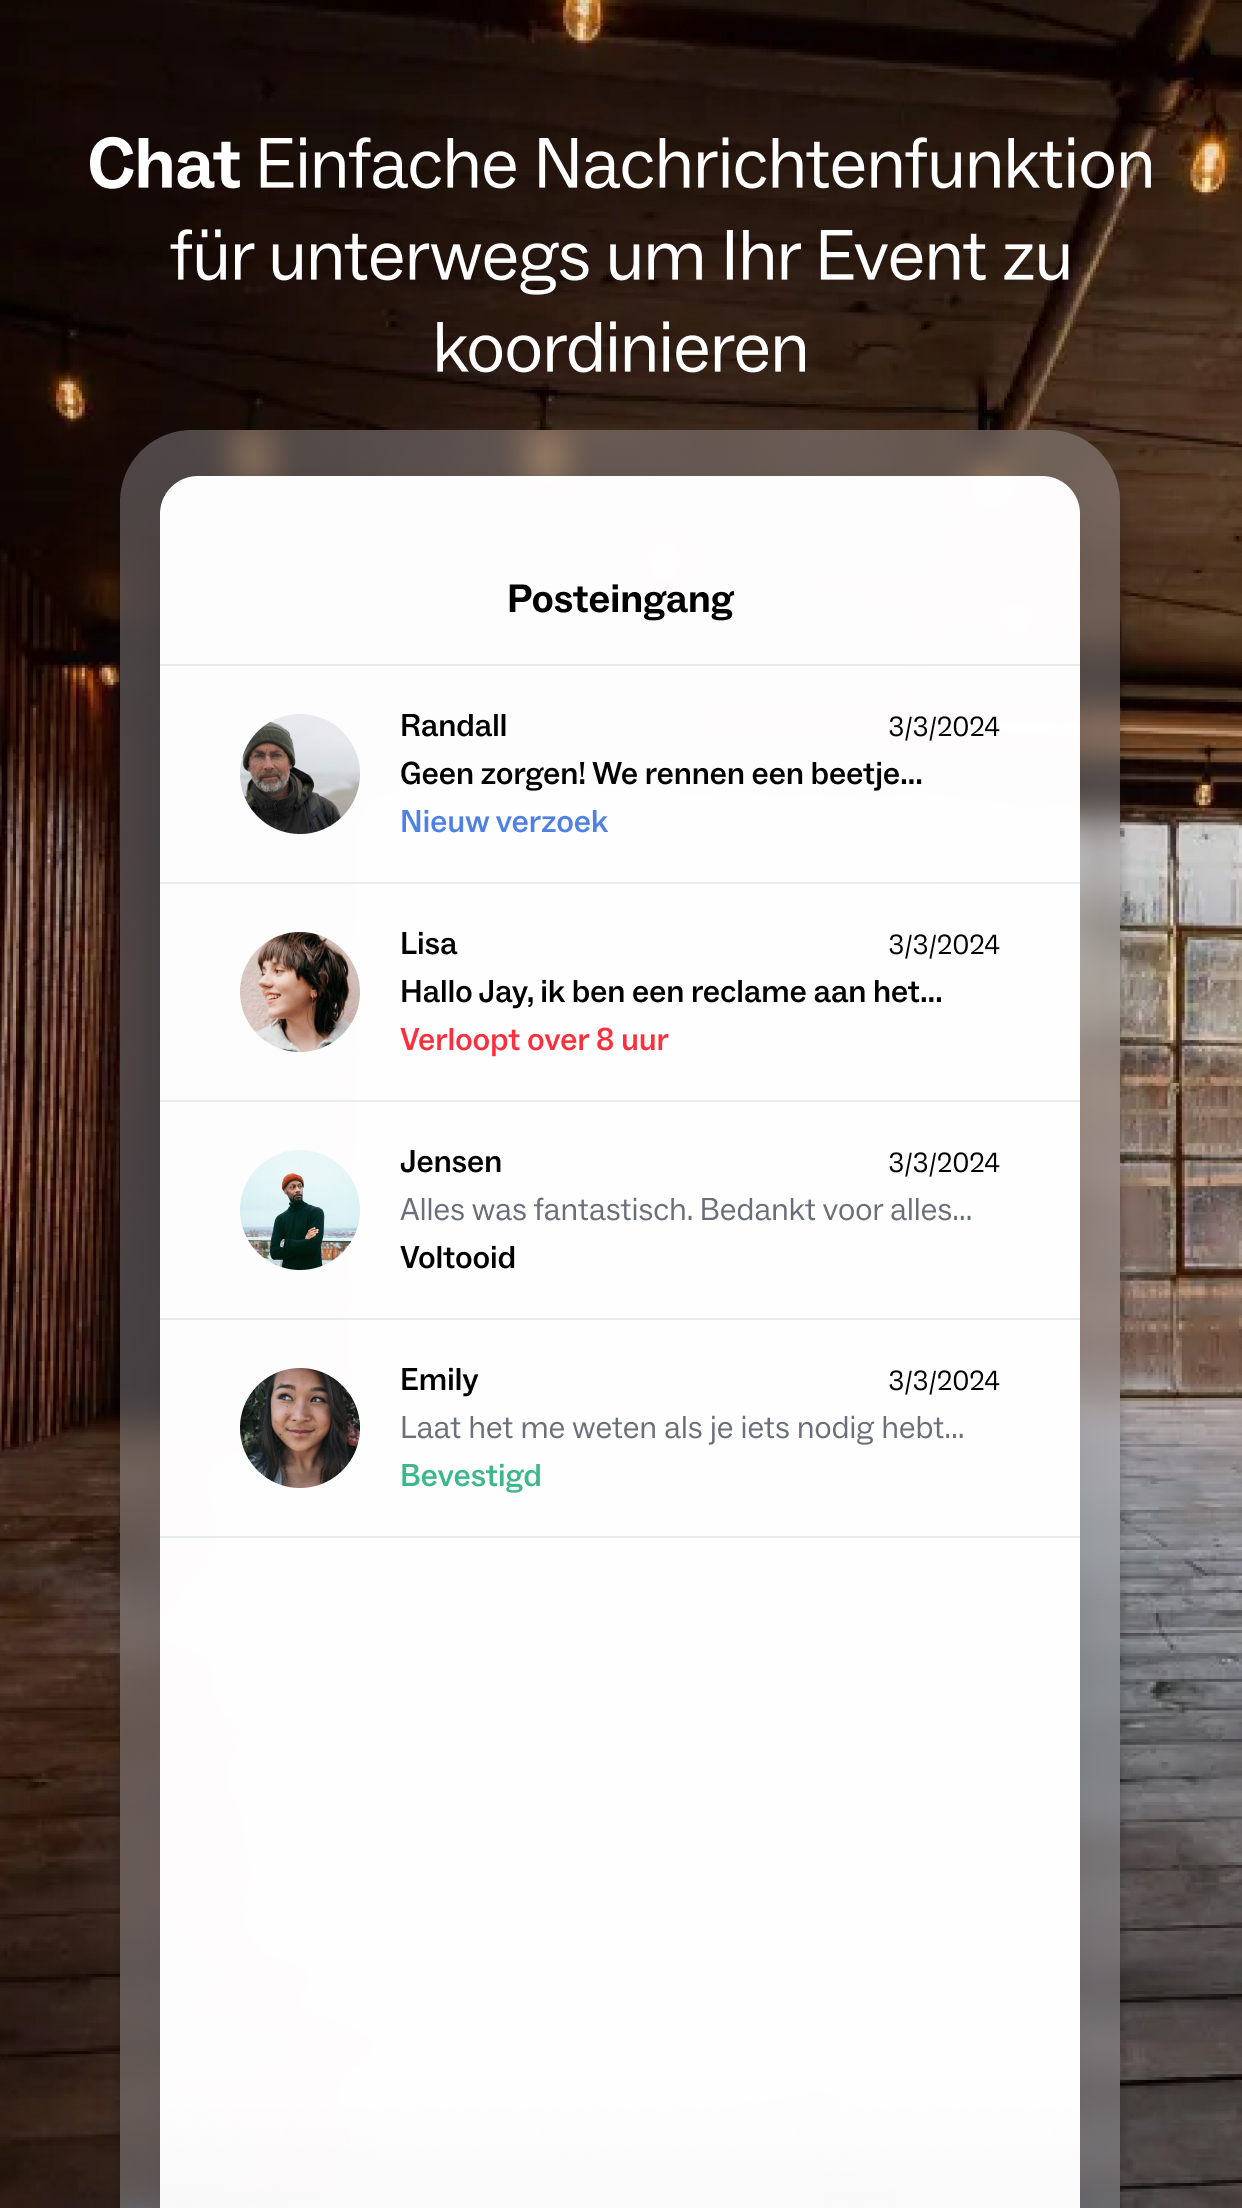Click the name Emily in the inbox
The height and width of the screenshot is (2208, 1242).
(439, 1380)
